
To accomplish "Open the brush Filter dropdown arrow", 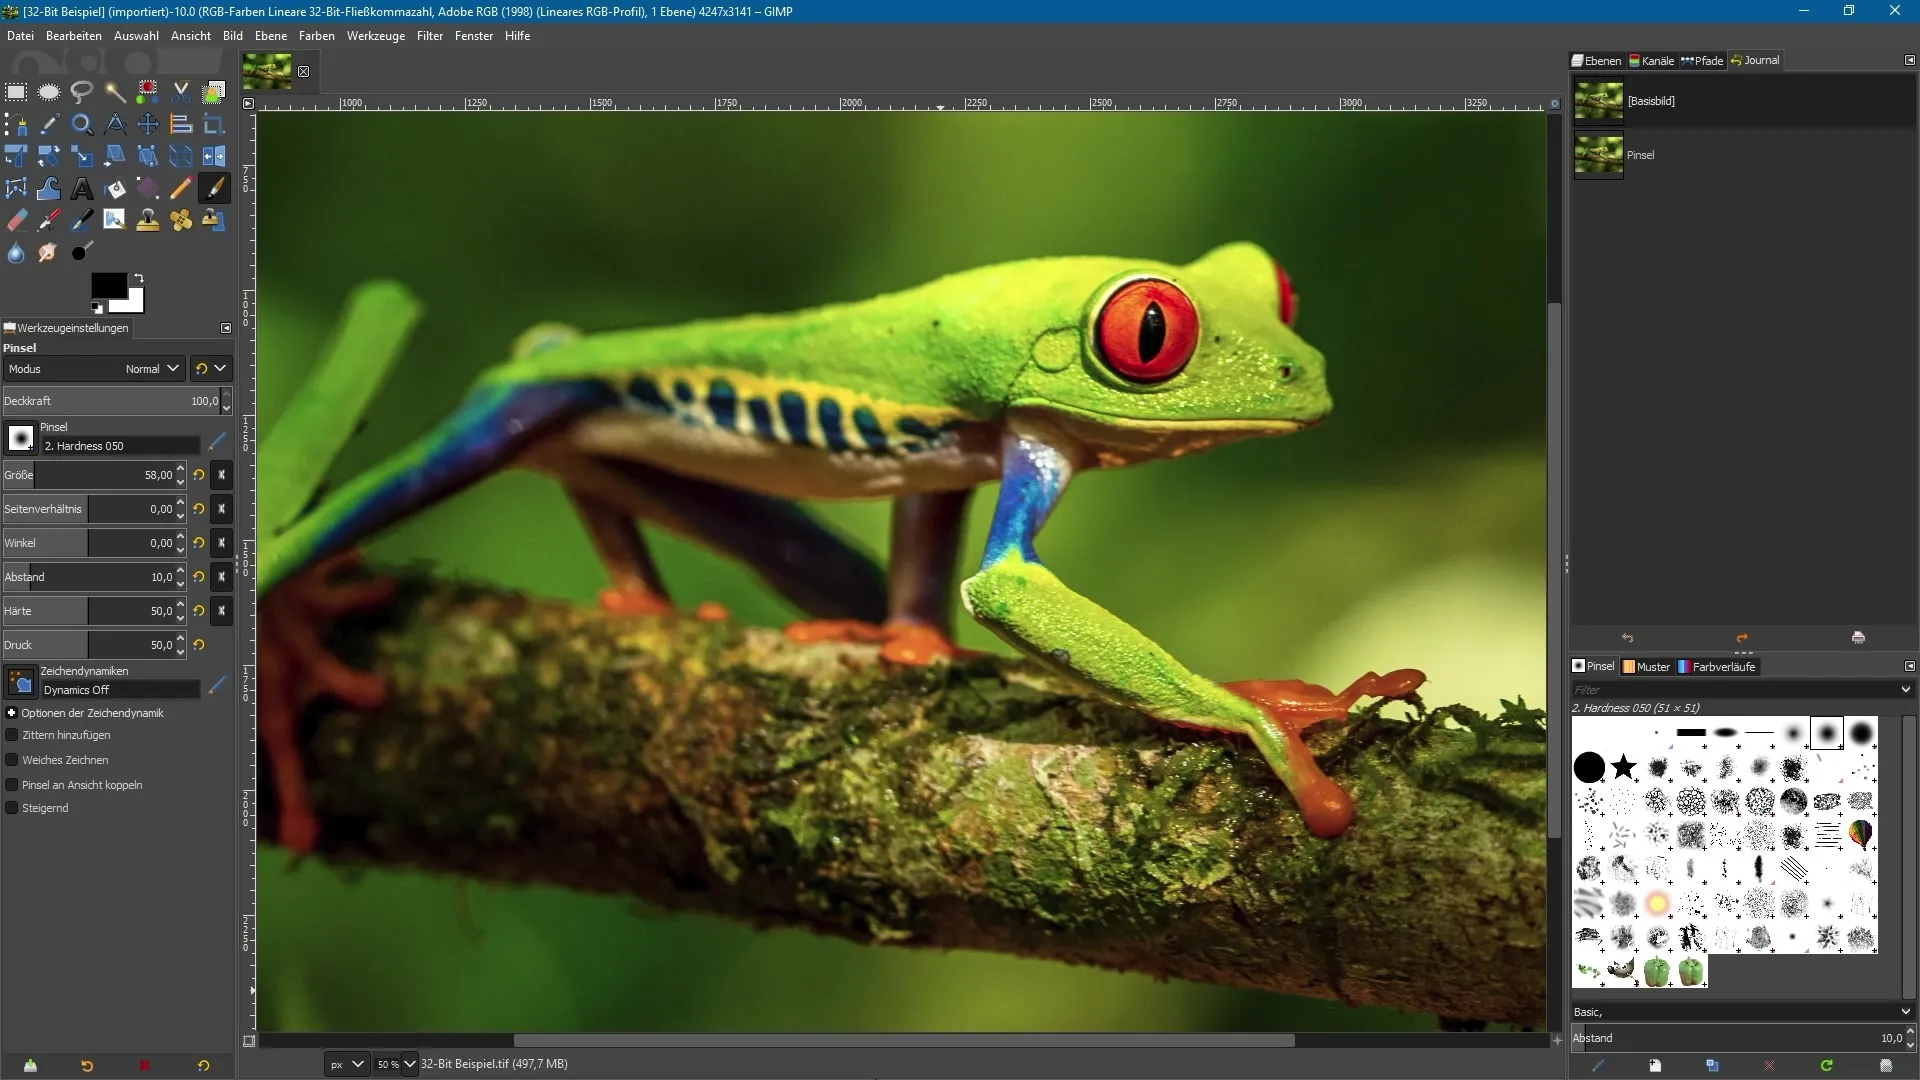I will [1905, 690].
